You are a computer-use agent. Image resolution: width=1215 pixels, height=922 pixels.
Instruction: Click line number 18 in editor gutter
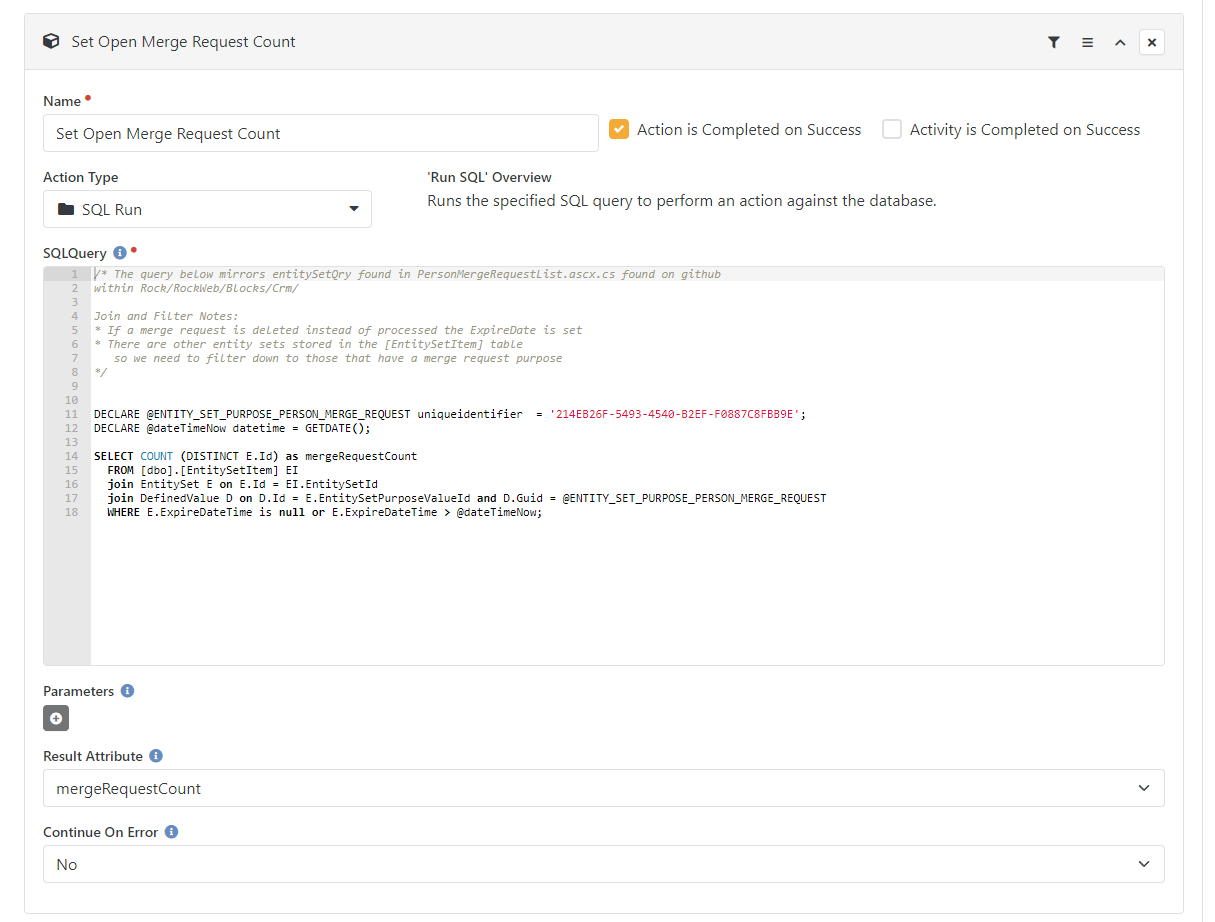pyautogui.click(x=71, y=512)
